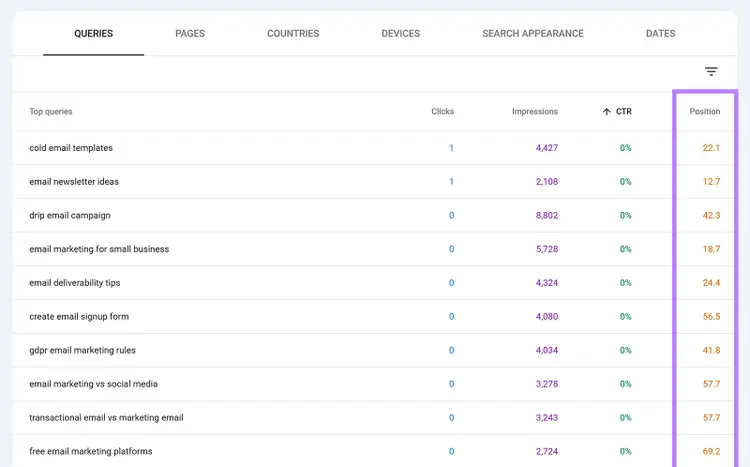Select the Devices tab
The height and width of the screenshot is (467, 750).
(x=400, y=33)
